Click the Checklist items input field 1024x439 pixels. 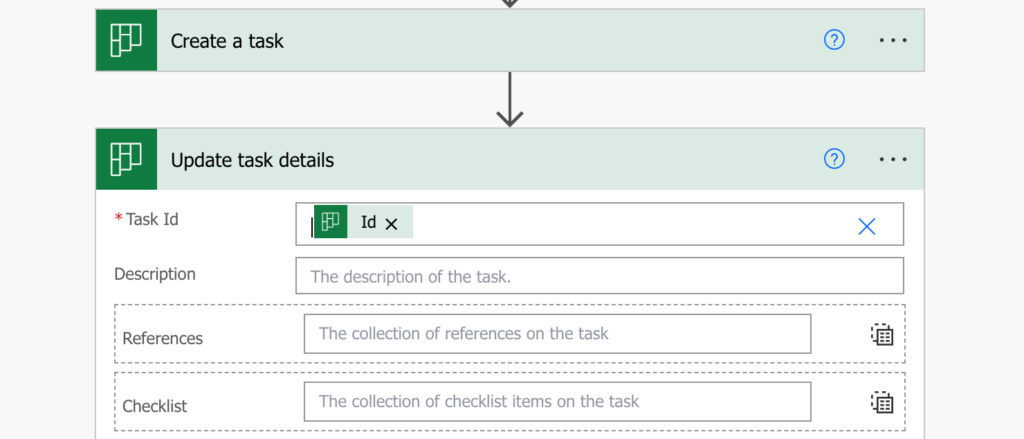557,401
